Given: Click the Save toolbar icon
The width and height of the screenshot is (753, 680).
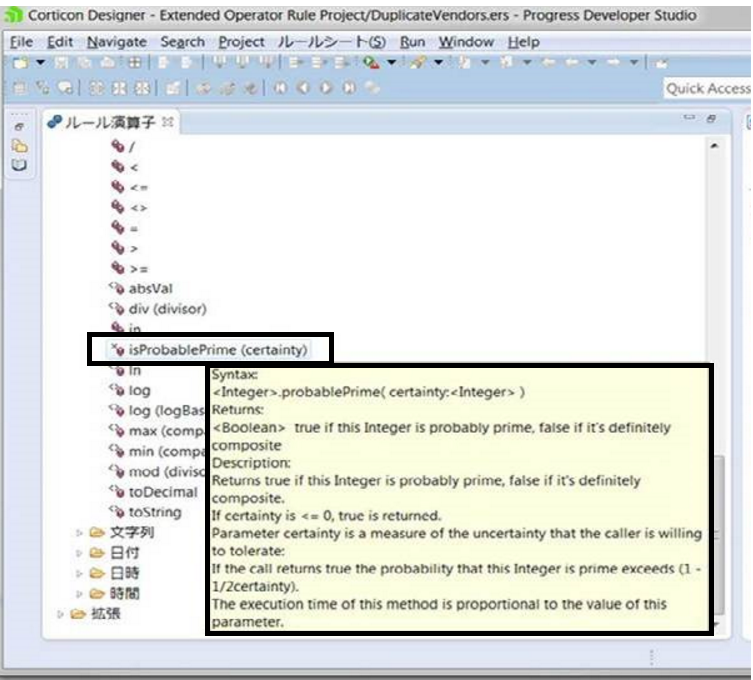Looking at the screenshot, I should tap(61, 62).
